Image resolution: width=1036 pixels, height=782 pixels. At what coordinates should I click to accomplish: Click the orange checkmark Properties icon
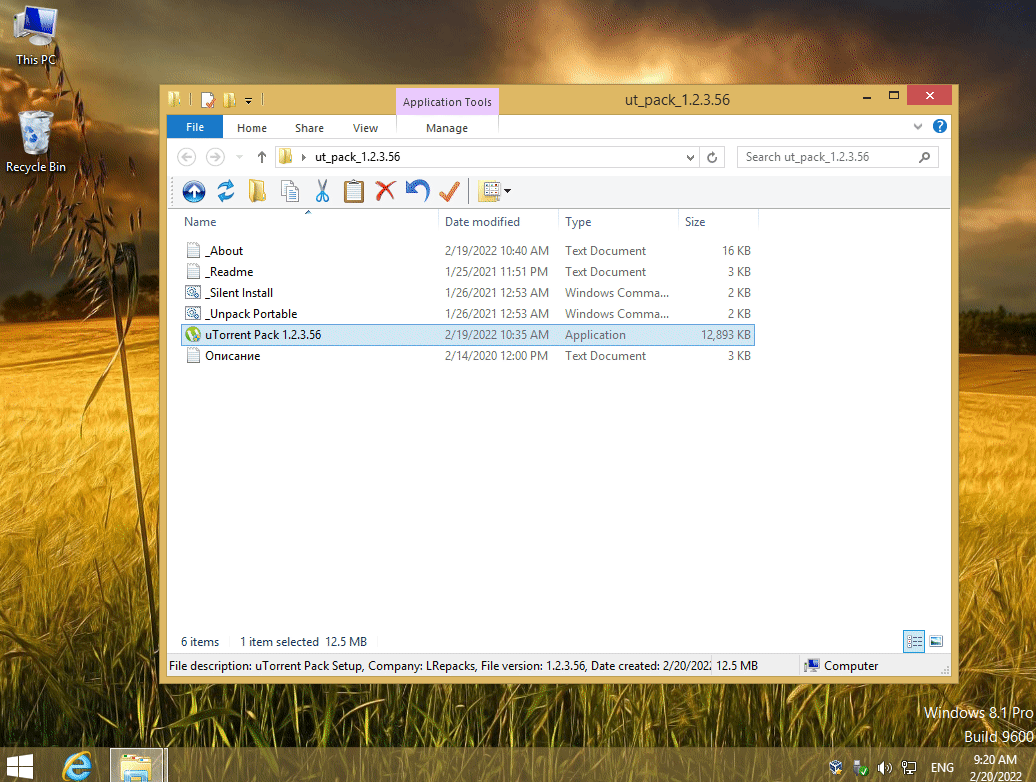pos(449,191)
